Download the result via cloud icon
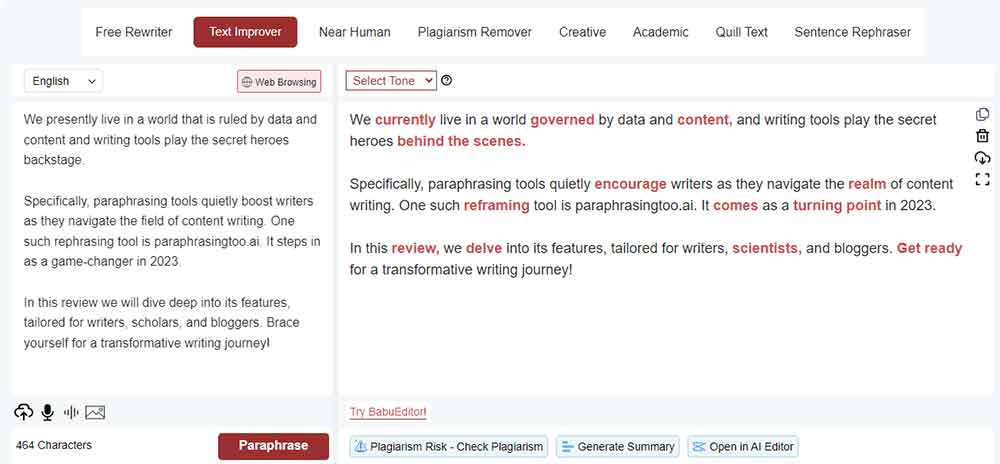The width and height of the screenshot is (1000, 464). tap(982, 158)
